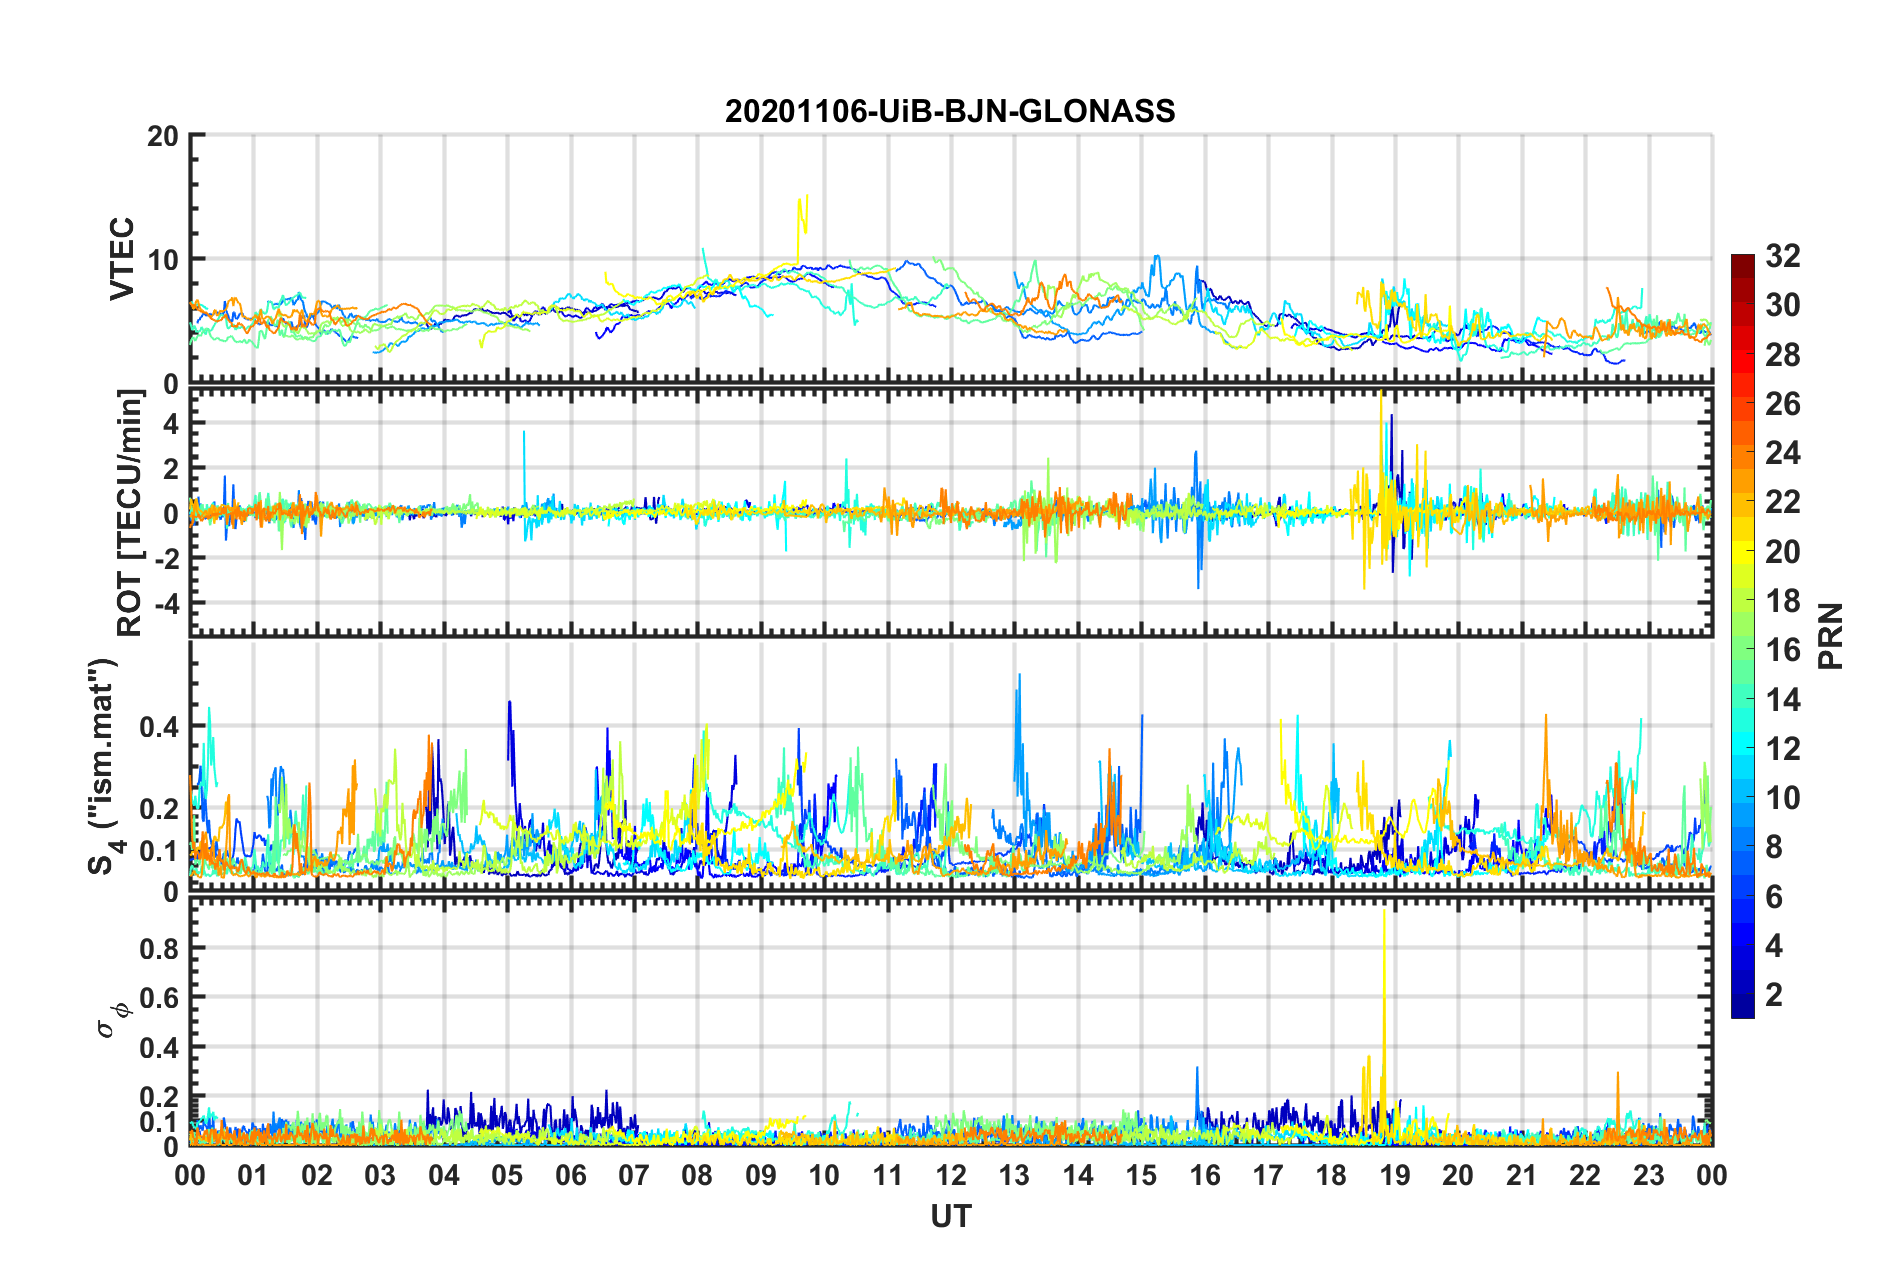Click the UT x-axis label
1902x1272 pixels.
951,1216
